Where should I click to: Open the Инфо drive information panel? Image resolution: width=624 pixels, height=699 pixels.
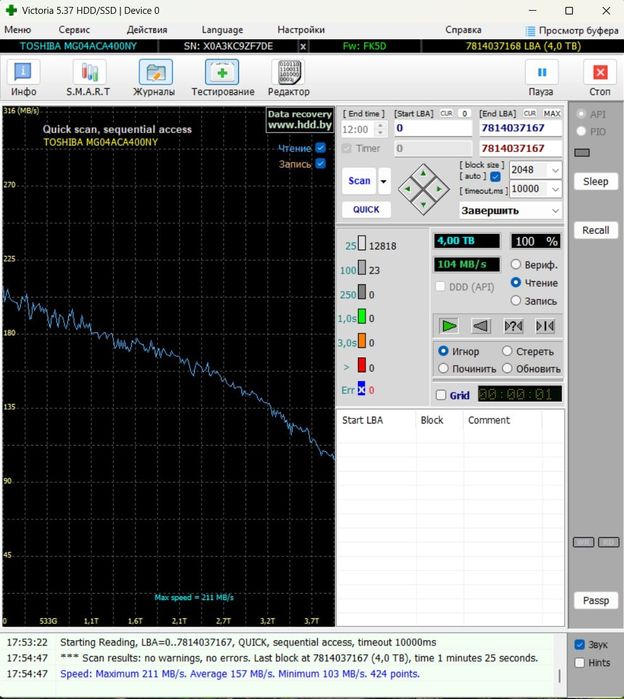pos(23,73)
